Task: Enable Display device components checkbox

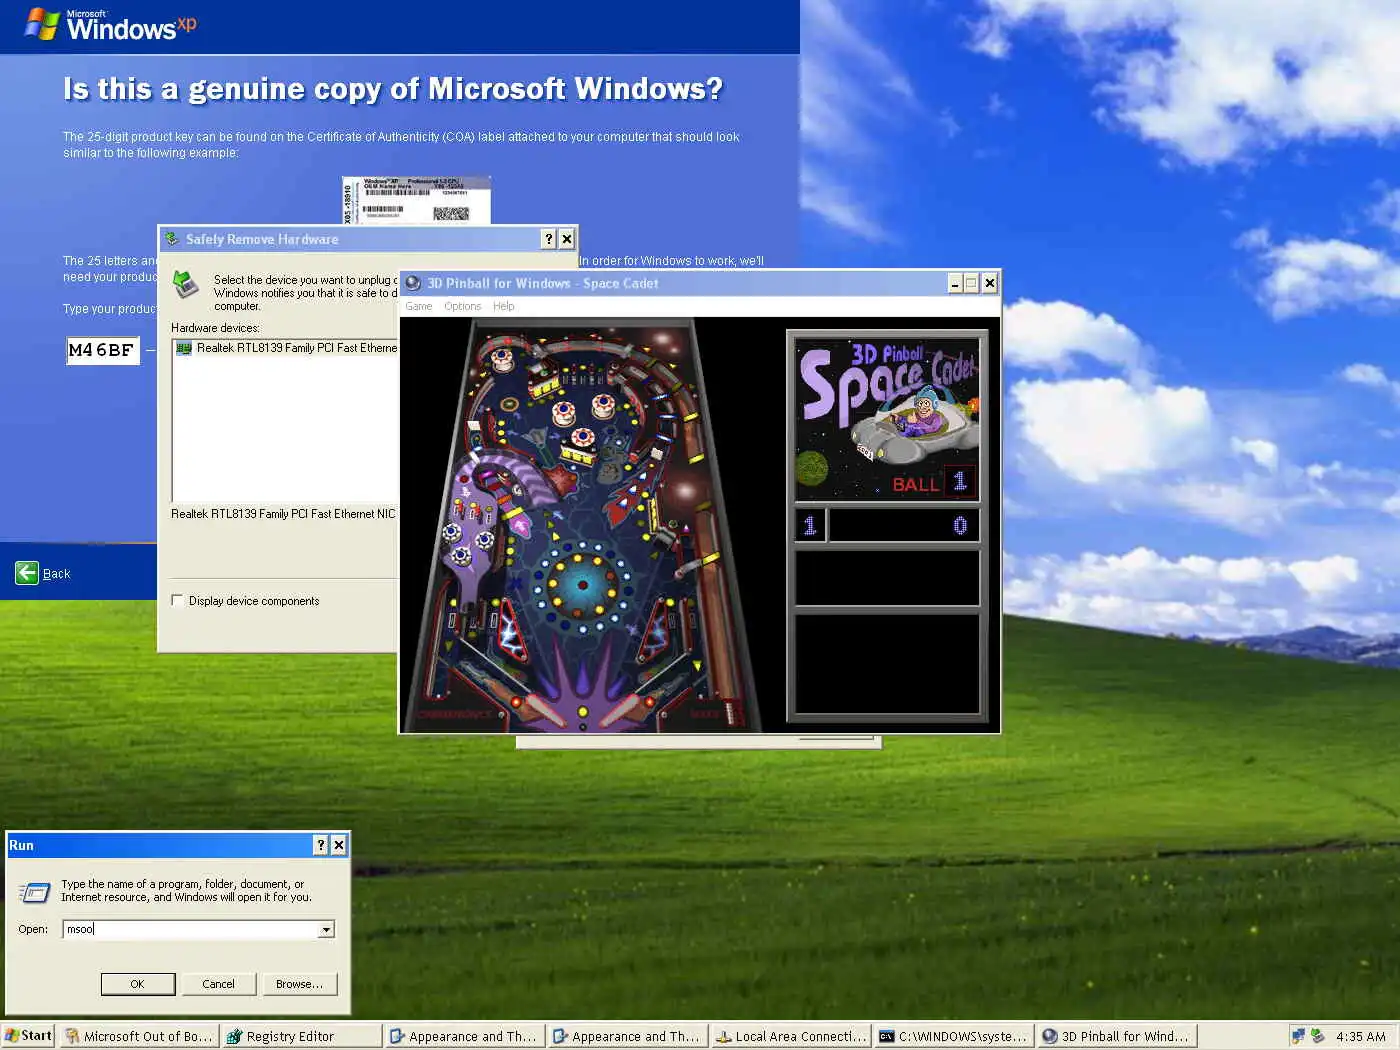Action: click(x=177, y=601)
